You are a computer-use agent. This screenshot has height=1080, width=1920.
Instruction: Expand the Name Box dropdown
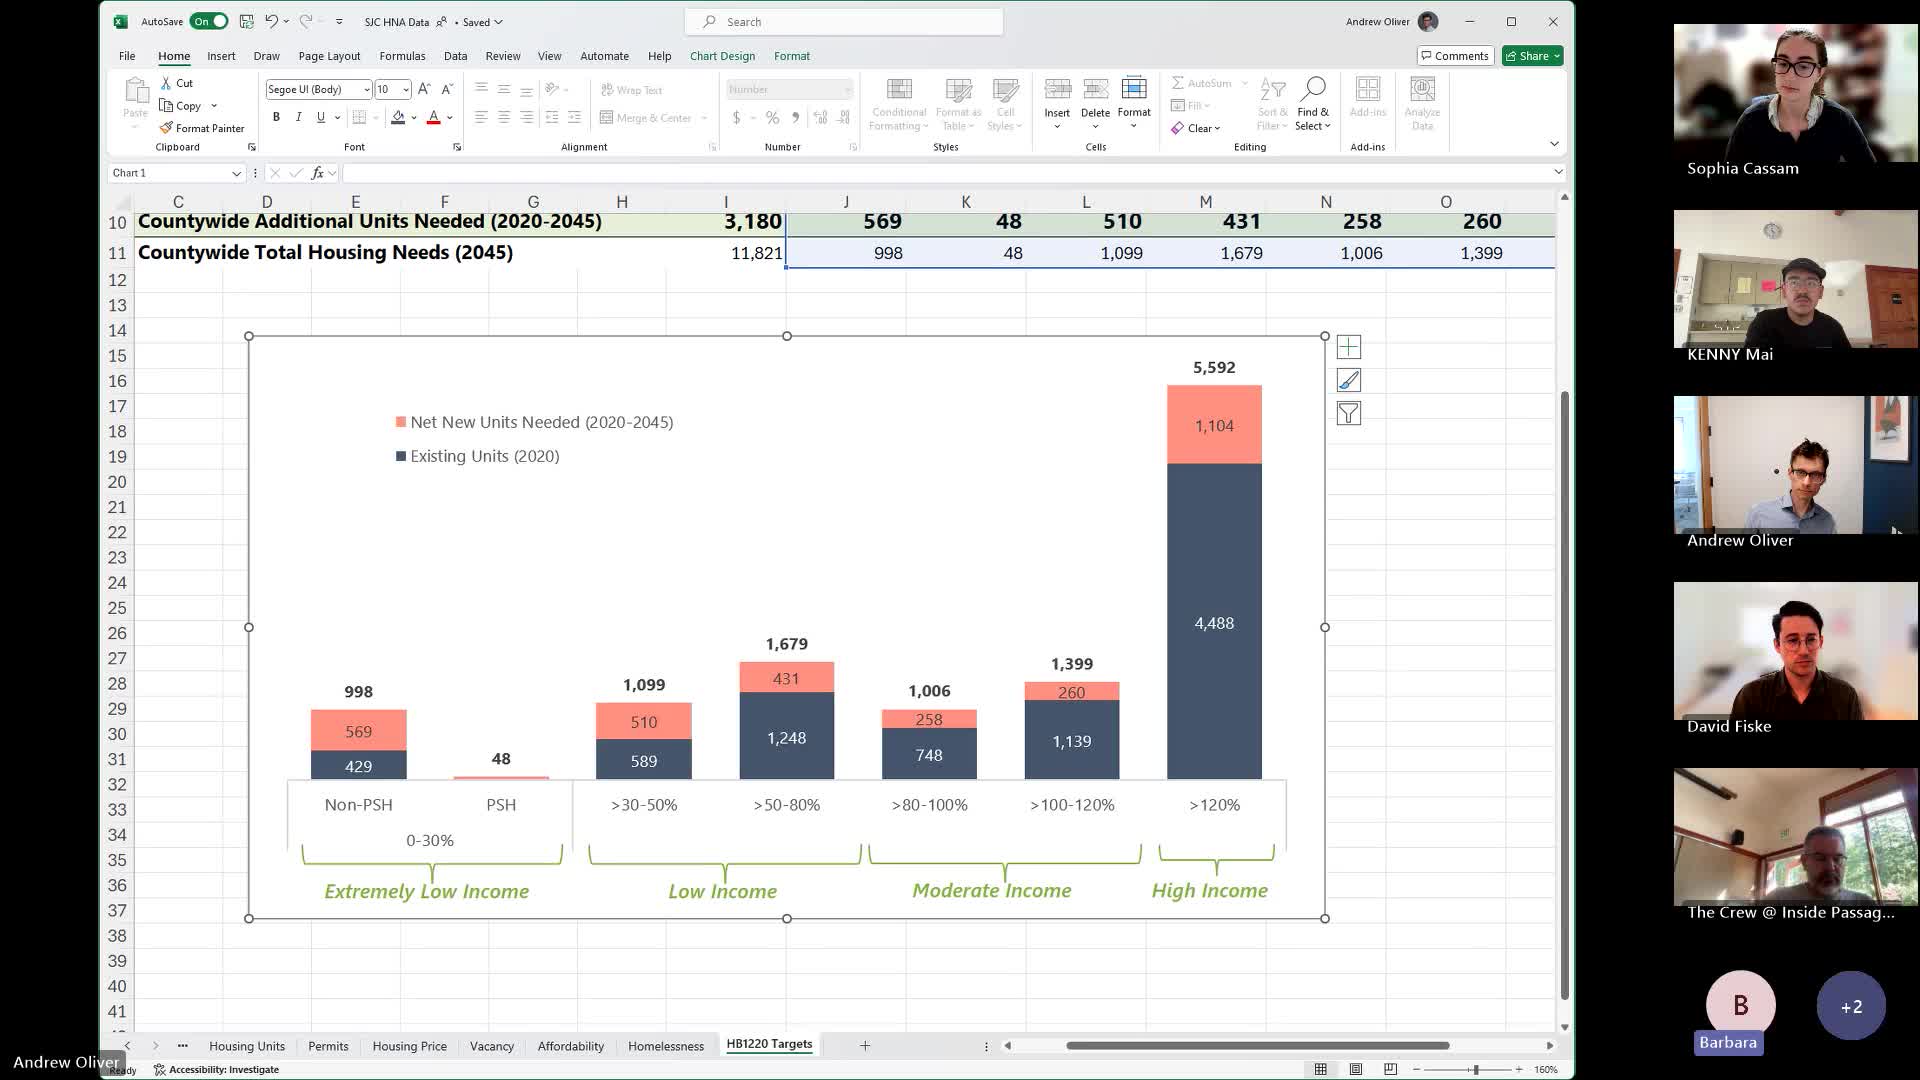[236, 173]
